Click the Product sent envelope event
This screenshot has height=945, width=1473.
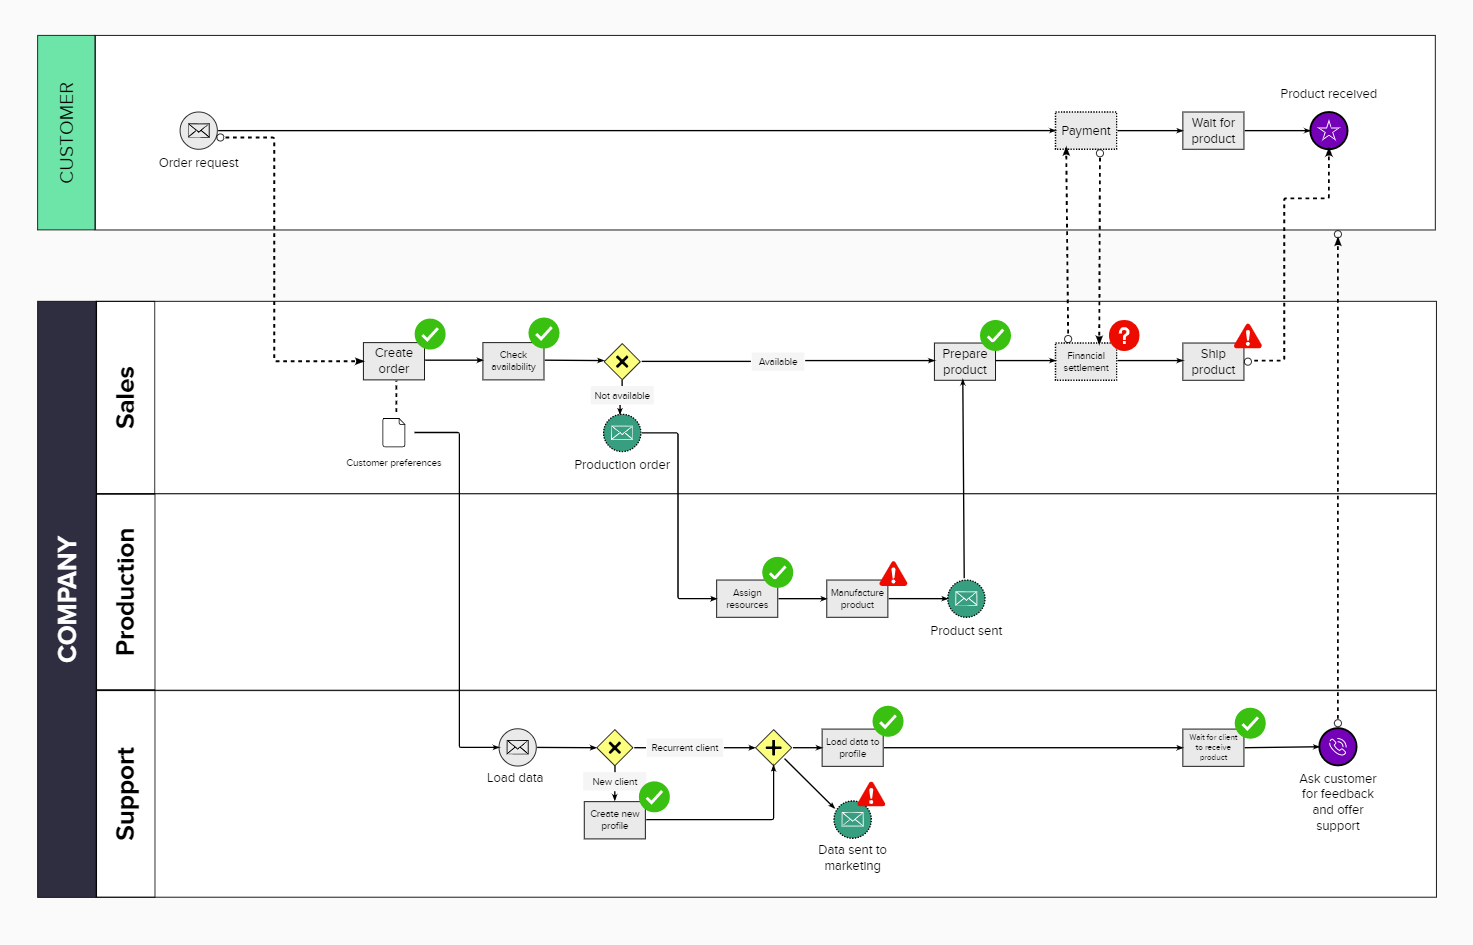pyautogui.click(x=965, y=599)
